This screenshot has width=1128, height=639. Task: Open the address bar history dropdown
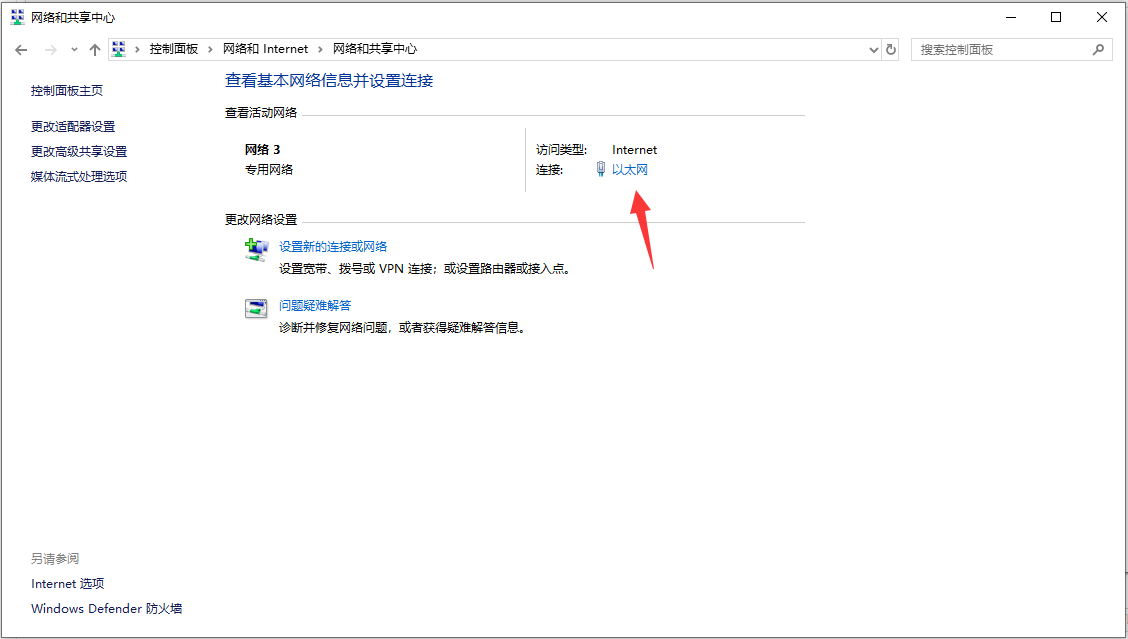(872, 48)
